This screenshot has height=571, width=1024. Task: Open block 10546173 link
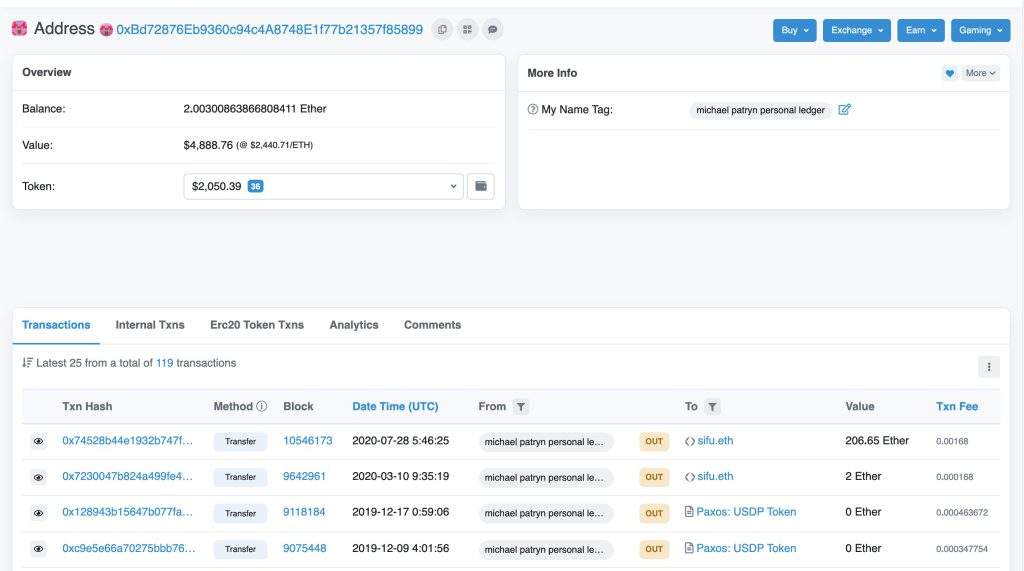(x=308, y=440)
